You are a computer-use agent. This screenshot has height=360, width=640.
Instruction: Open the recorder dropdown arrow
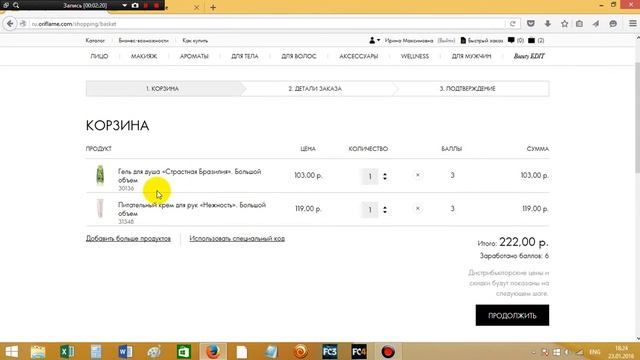[124, 5]
